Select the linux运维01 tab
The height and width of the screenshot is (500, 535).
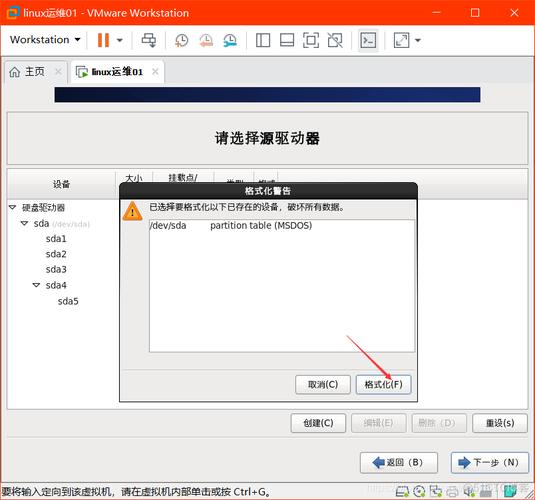pyautogui.click(x=117, y=72)
